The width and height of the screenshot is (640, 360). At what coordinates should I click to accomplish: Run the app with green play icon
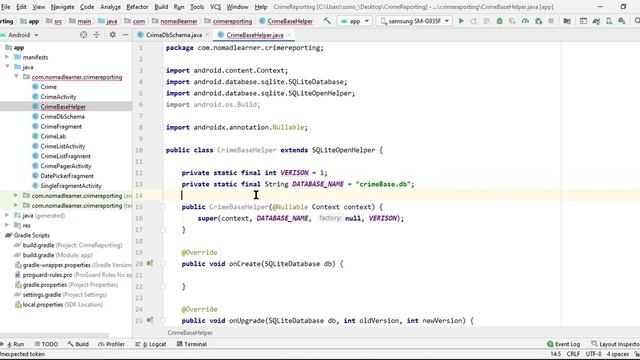coord(461,21)
